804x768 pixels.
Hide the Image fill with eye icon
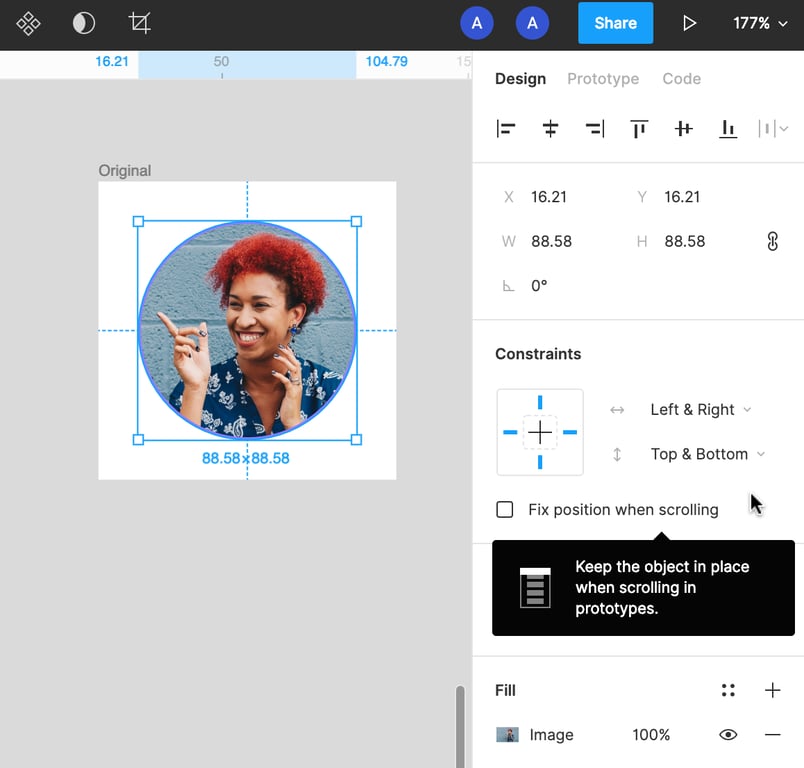(x=728, y=735)
